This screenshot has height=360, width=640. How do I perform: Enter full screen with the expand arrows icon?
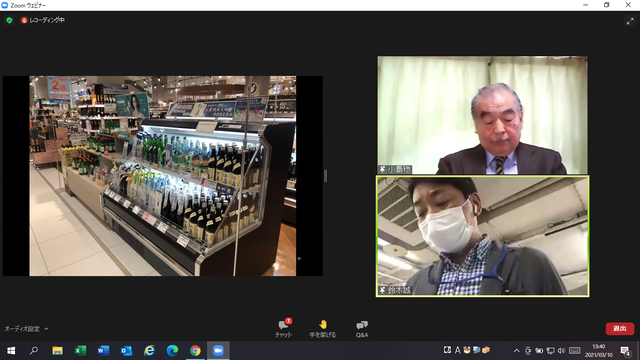(x=630, y=21)
